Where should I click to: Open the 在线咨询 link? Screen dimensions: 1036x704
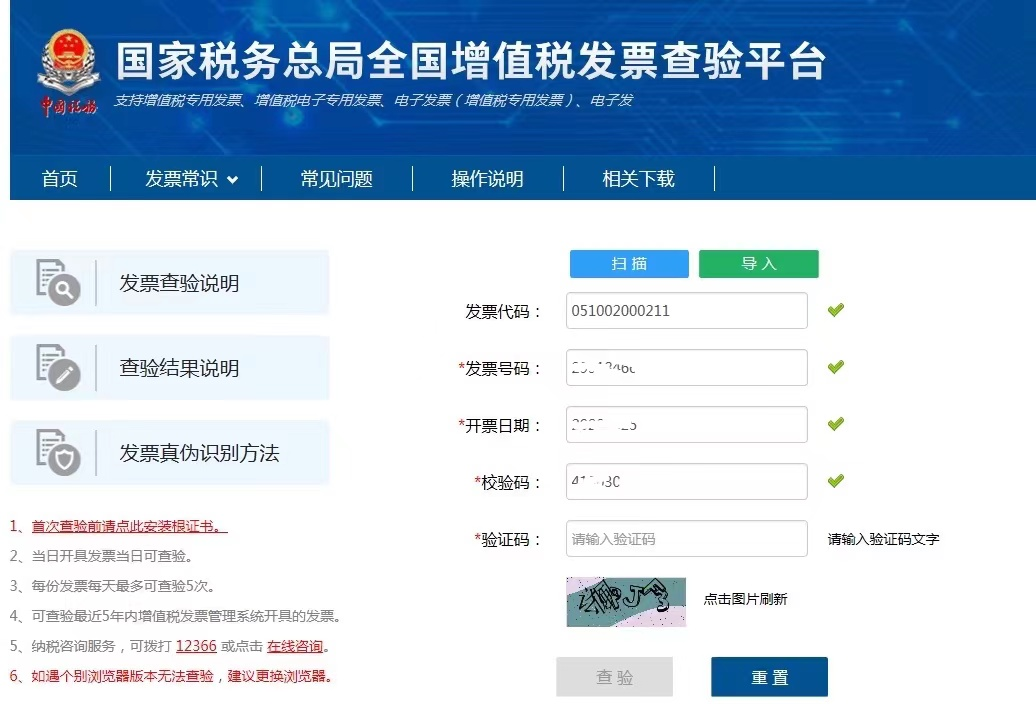coord(296,646)
